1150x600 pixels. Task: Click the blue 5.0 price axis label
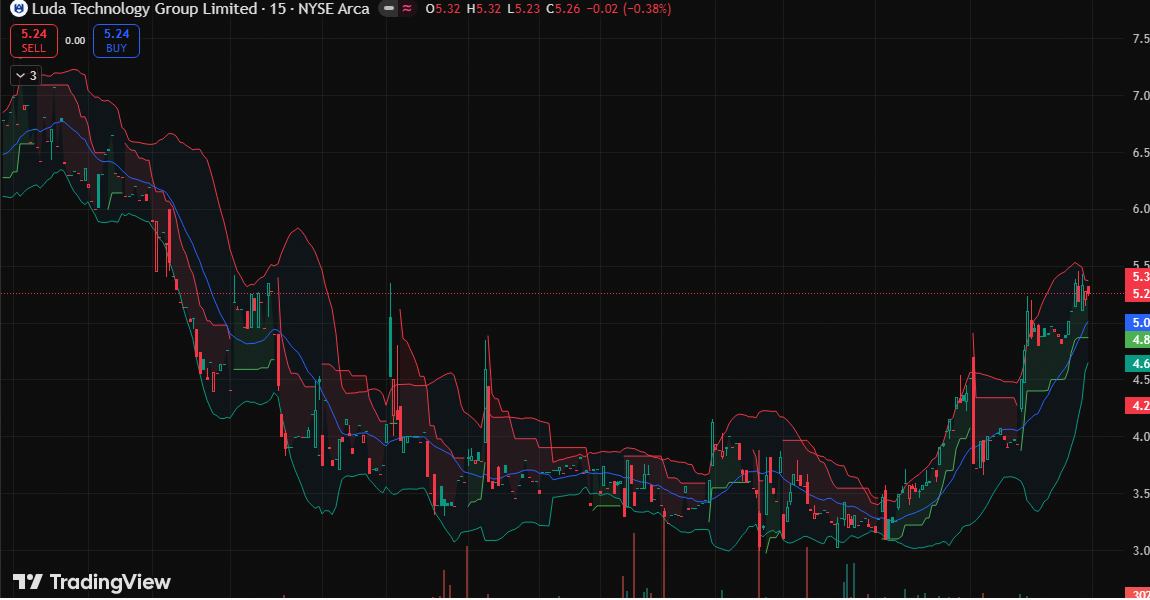tap(1138, 322)
